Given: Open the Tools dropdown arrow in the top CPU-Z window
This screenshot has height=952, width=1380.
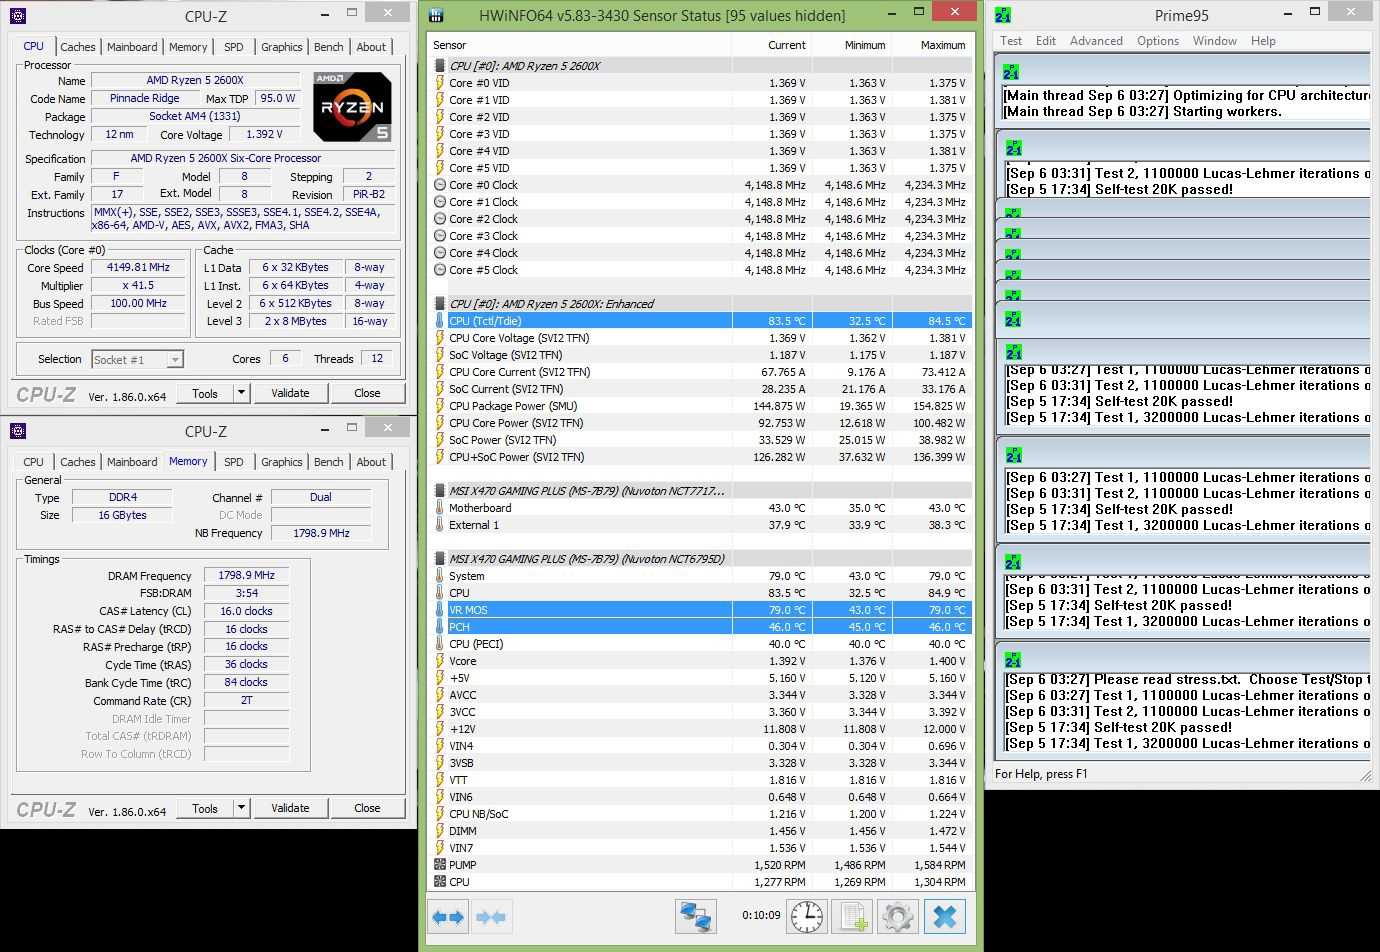Looking at the screenshot, I should 241,393.
